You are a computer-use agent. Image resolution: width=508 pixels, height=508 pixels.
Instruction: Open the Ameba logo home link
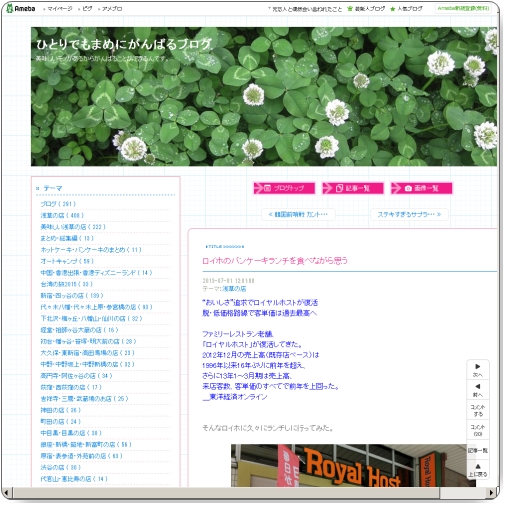[x=21, y=8]
